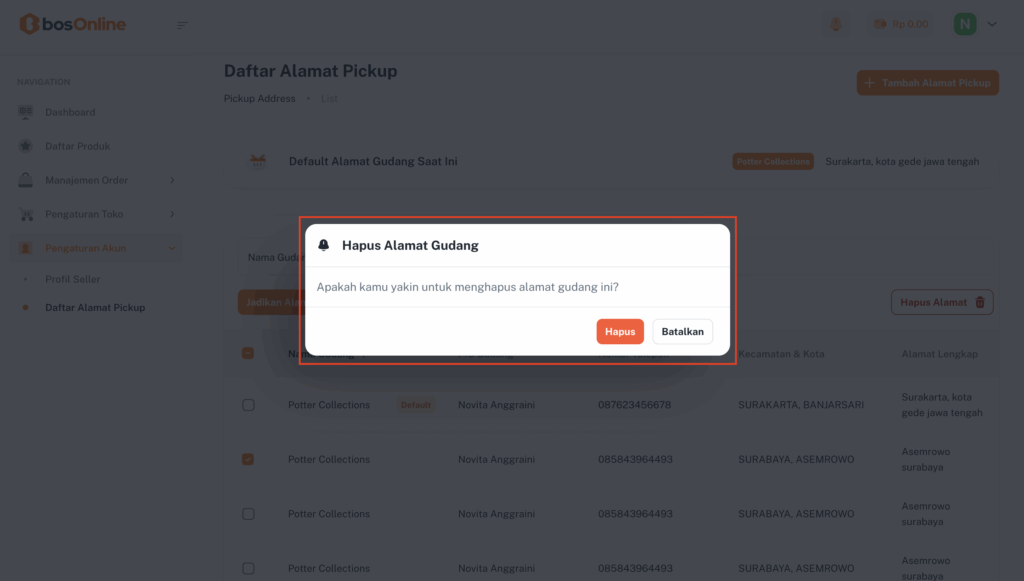Expand the Manajemen Order submenu chevron
1024x581 pixels.
(x=172, y=180)
